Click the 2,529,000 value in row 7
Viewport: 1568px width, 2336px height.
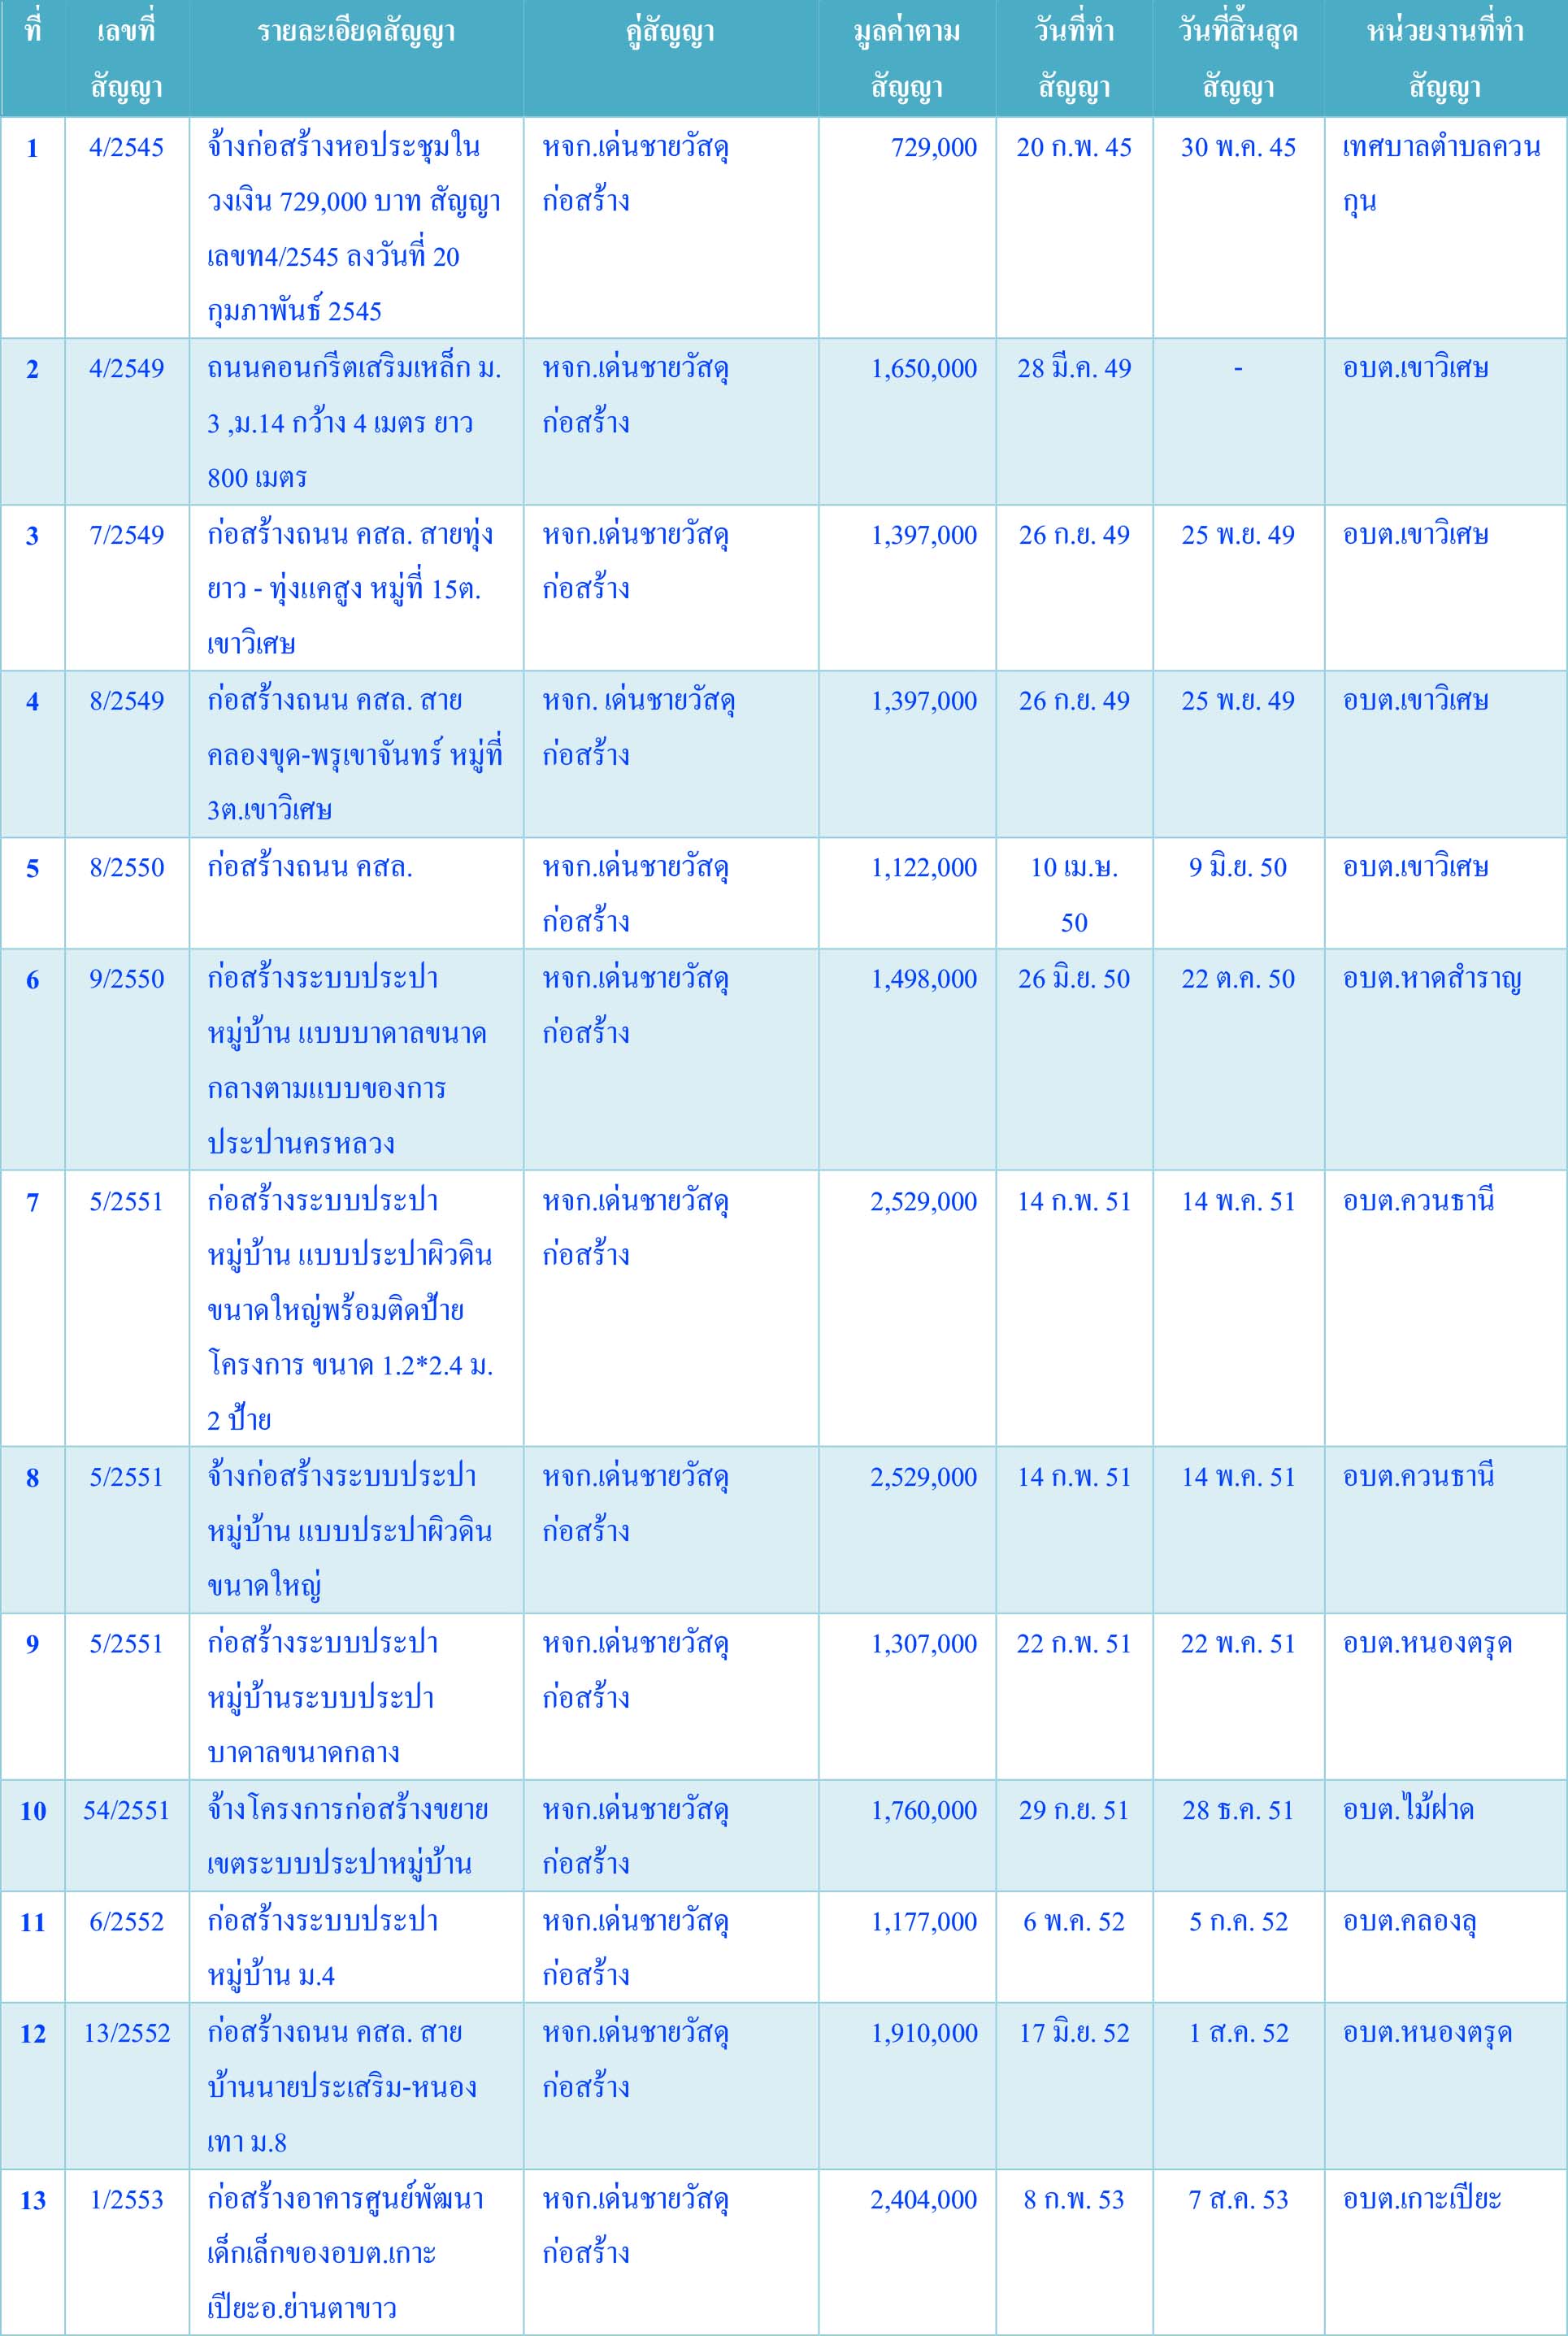923,1201
